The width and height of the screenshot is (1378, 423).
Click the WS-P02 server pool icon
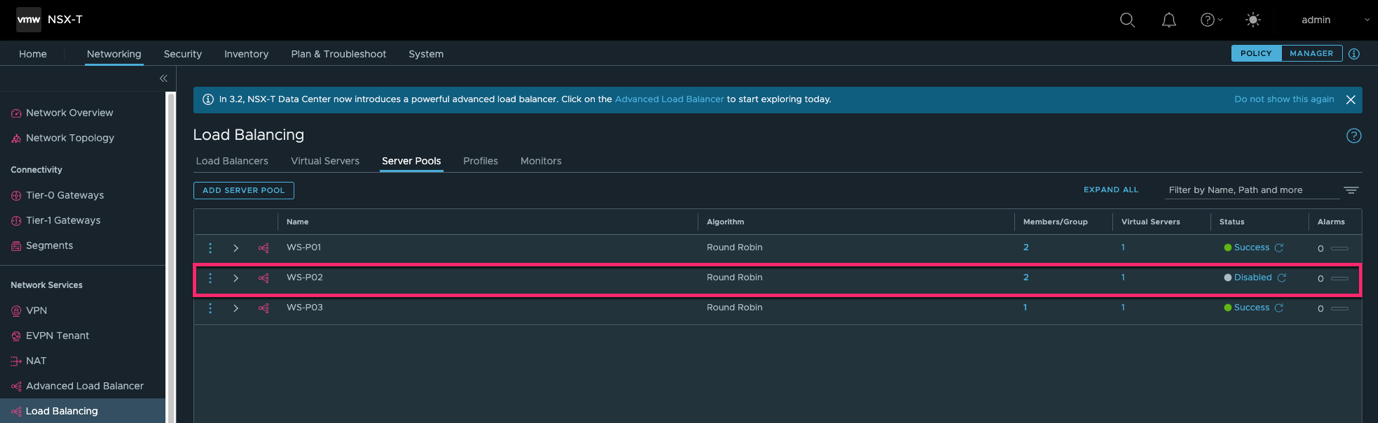[264, 278]
